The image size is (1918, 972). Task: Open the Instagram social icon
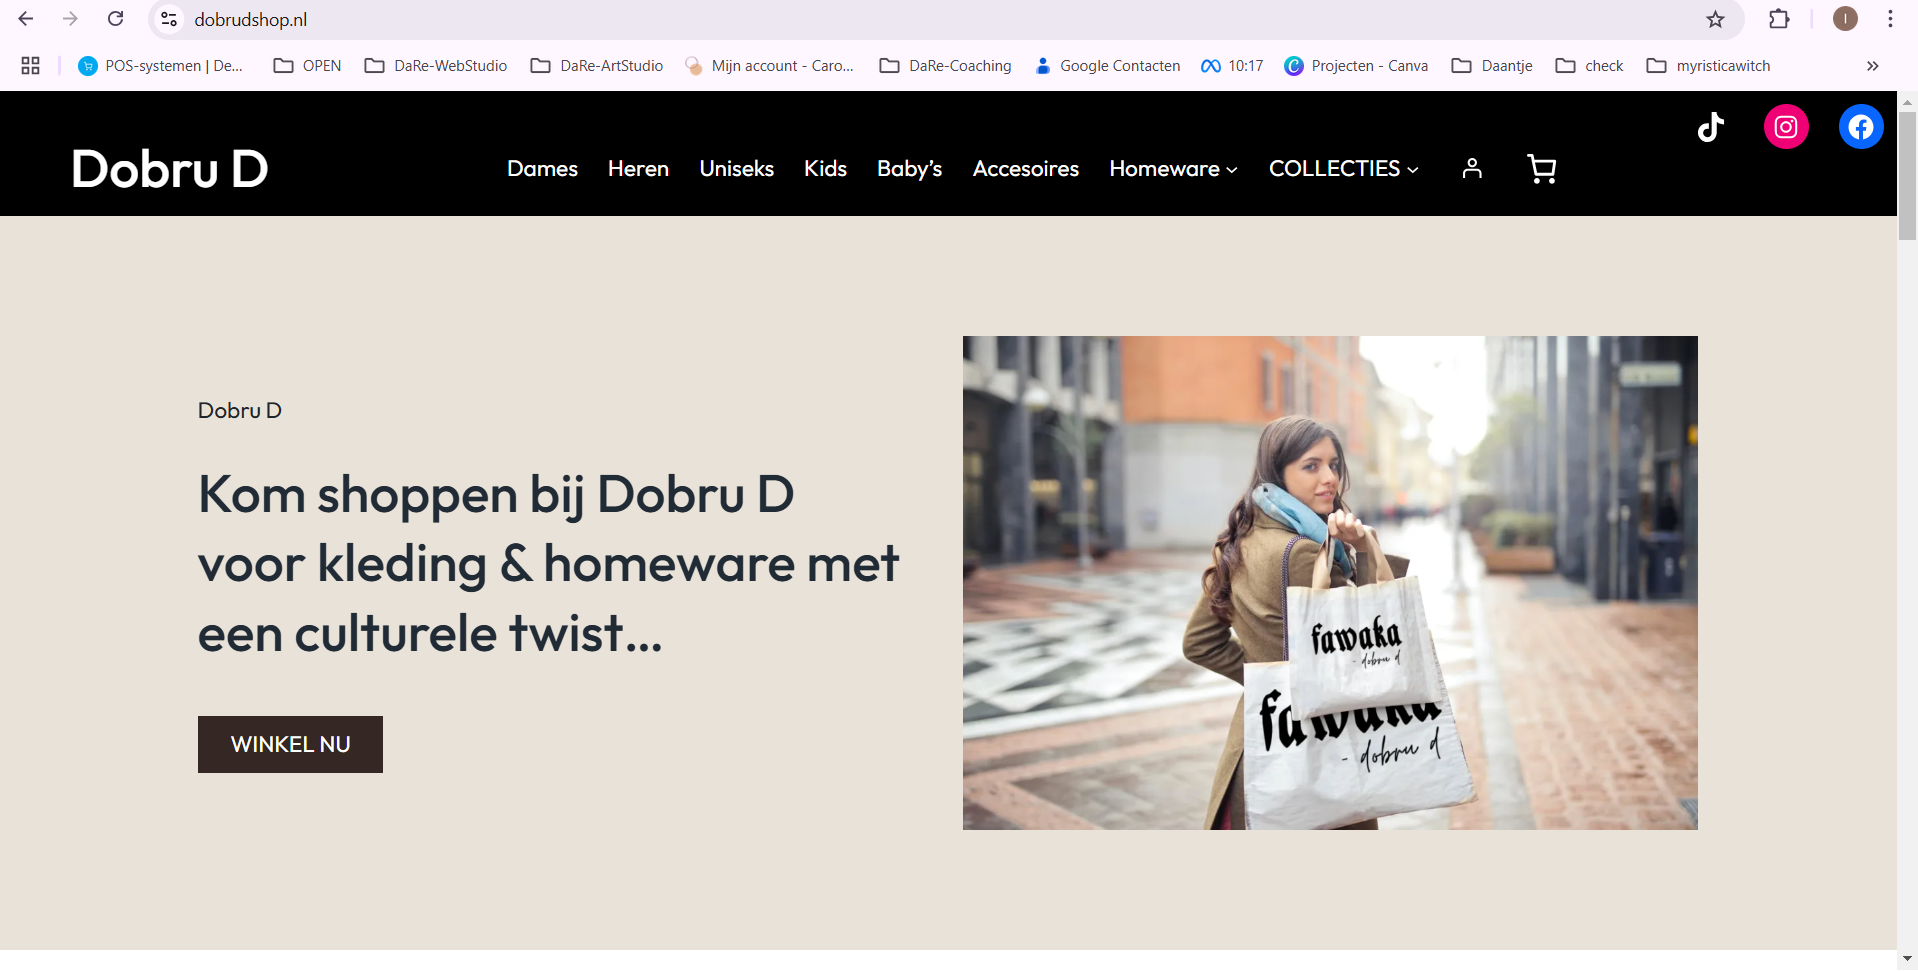1786,127
